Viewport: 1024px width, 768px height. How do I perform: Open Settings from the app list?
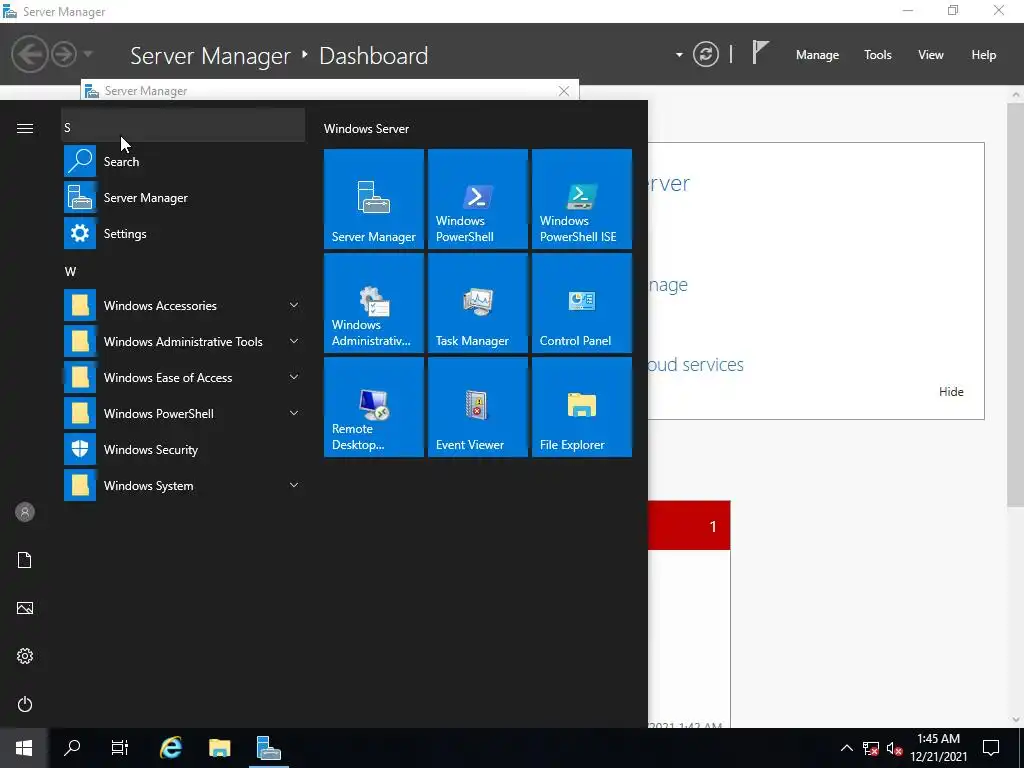[184, 233]
